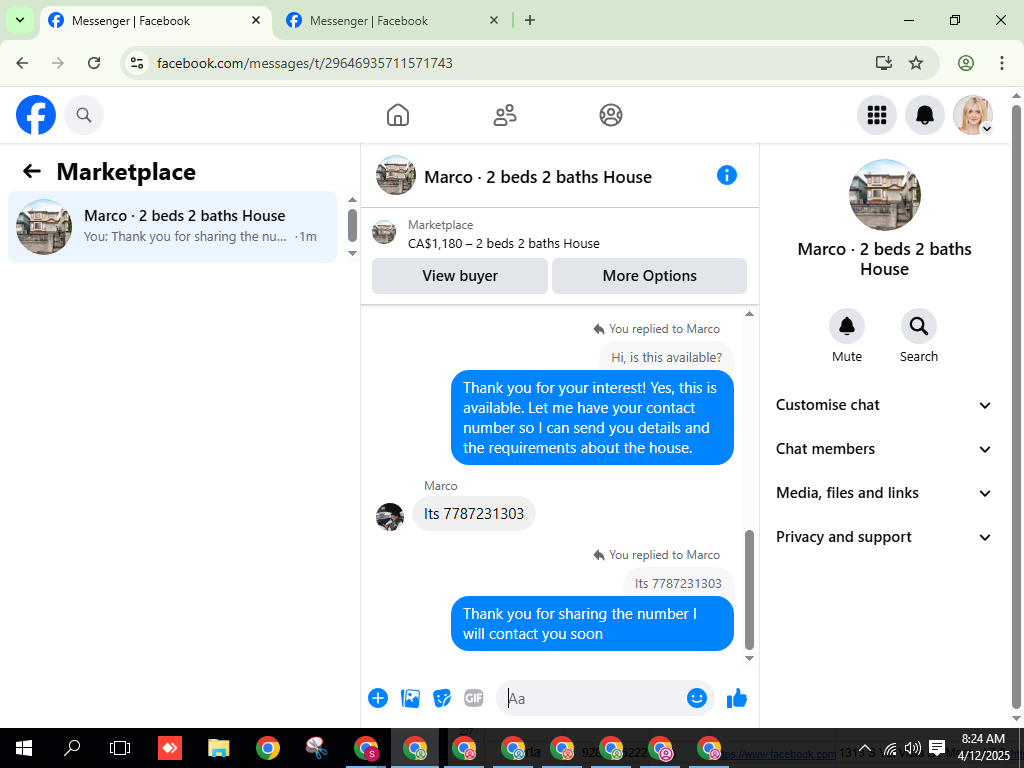Open the Windows Start button
This screenshot has height=768, width=1024.
[x=24, y=748]
